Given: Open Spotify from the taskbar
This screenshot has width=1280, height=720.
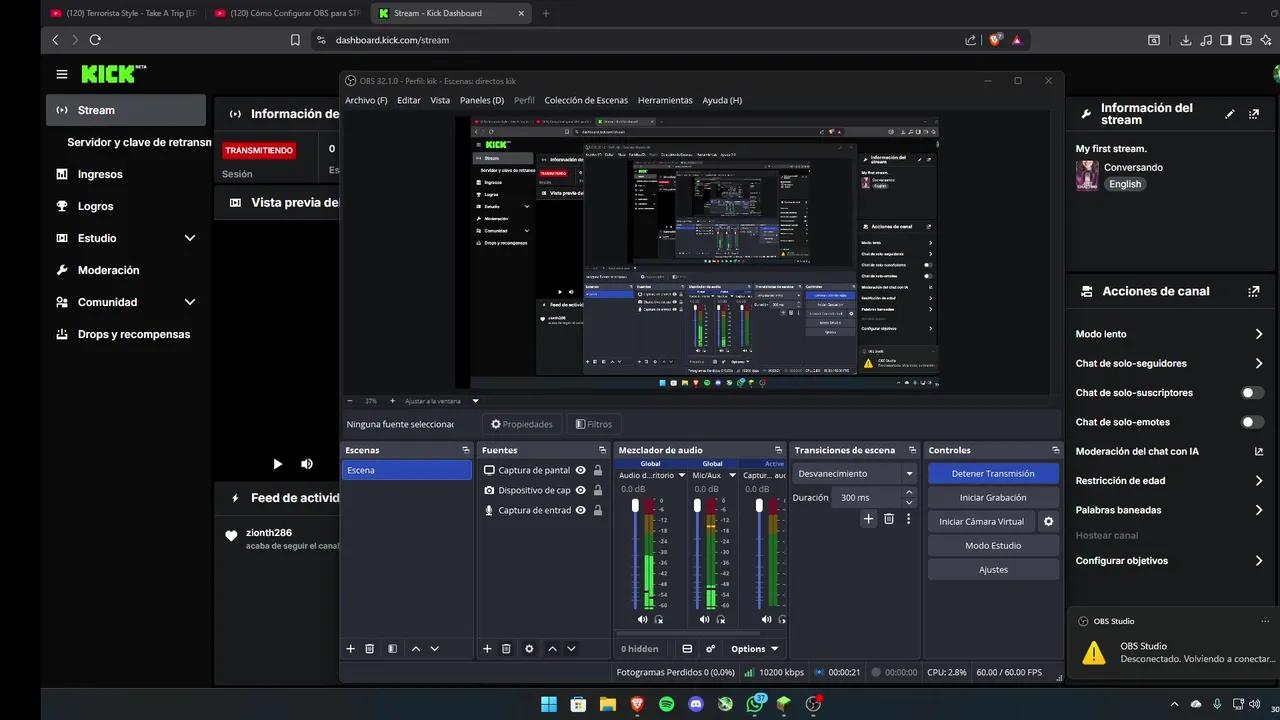Looking at the screenshot, I should point(667,704).
